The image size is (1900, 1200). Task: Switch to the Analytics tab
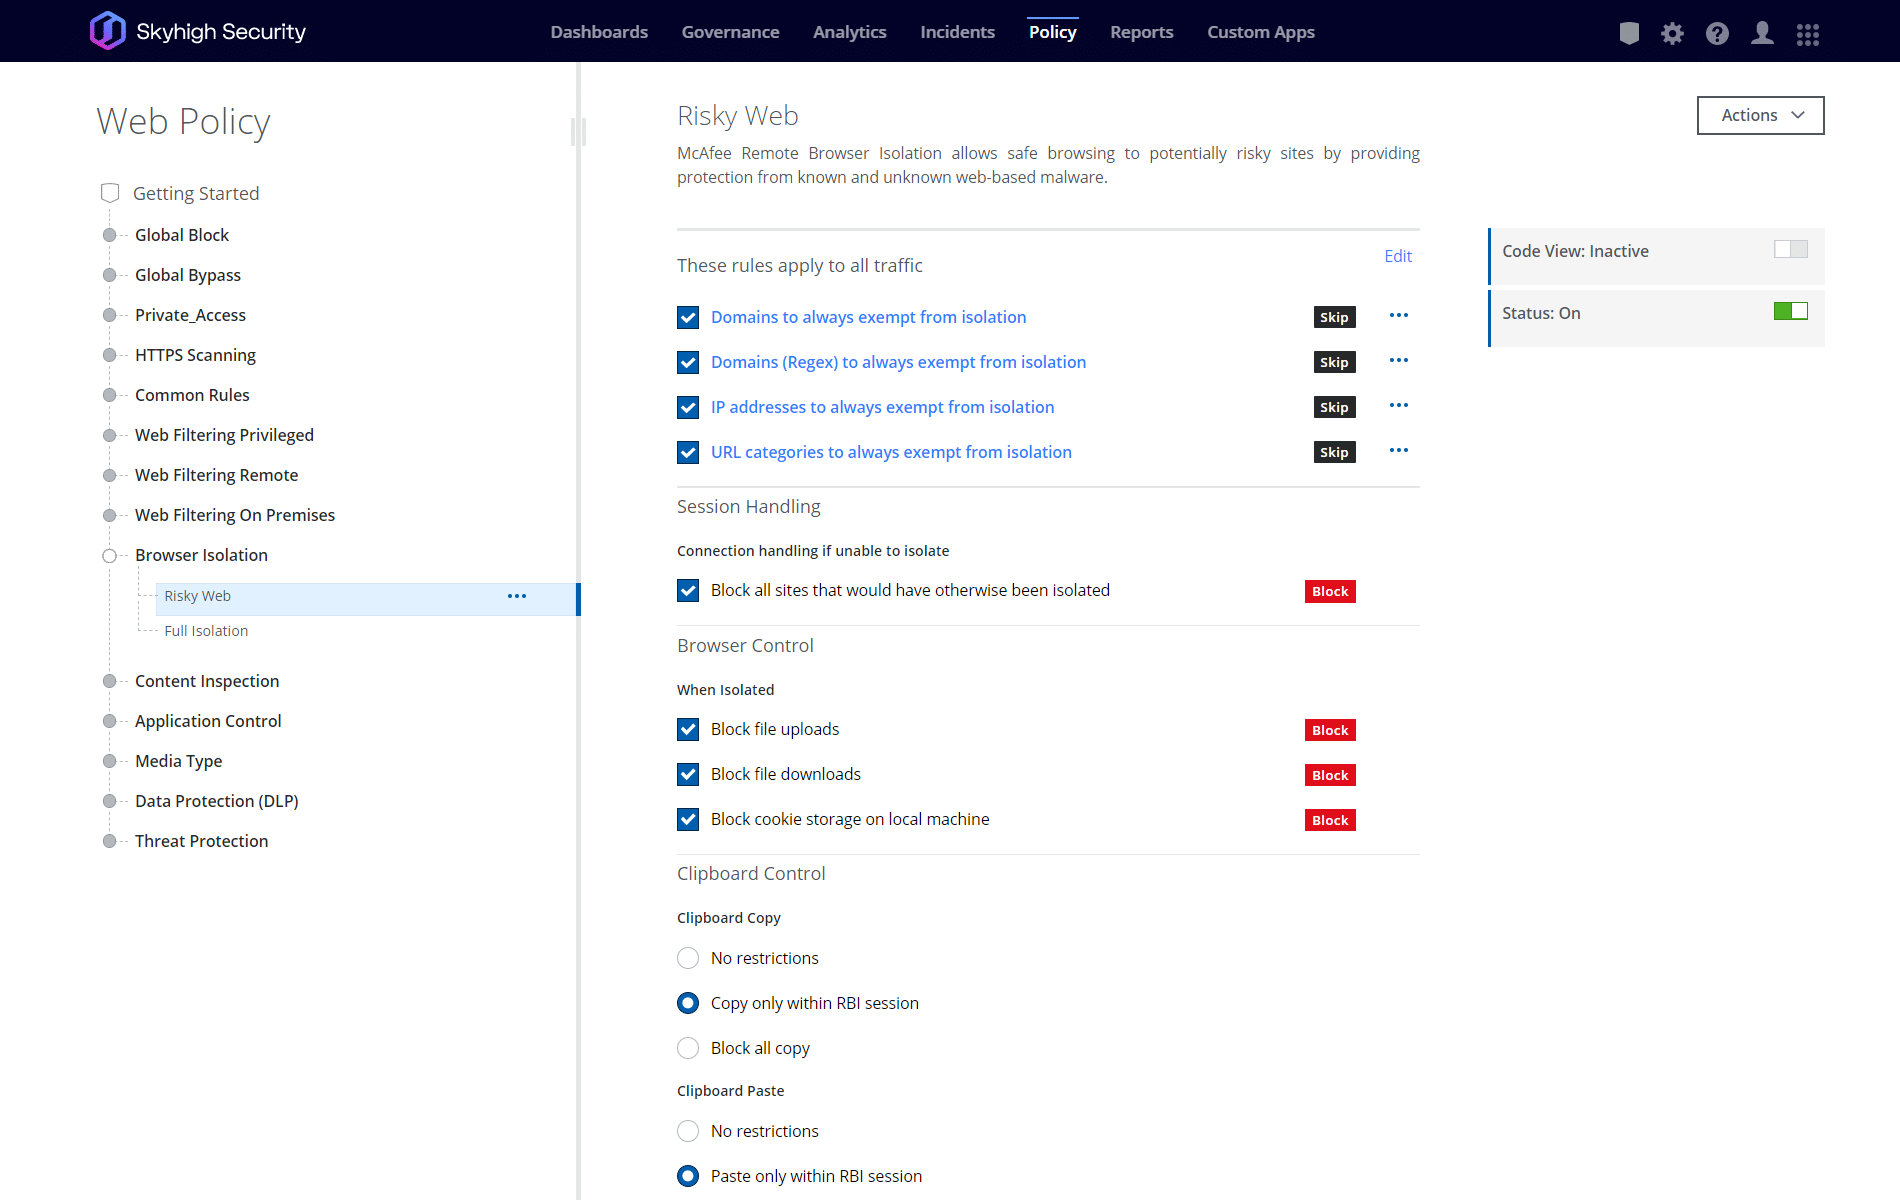[x=849, y=32]
